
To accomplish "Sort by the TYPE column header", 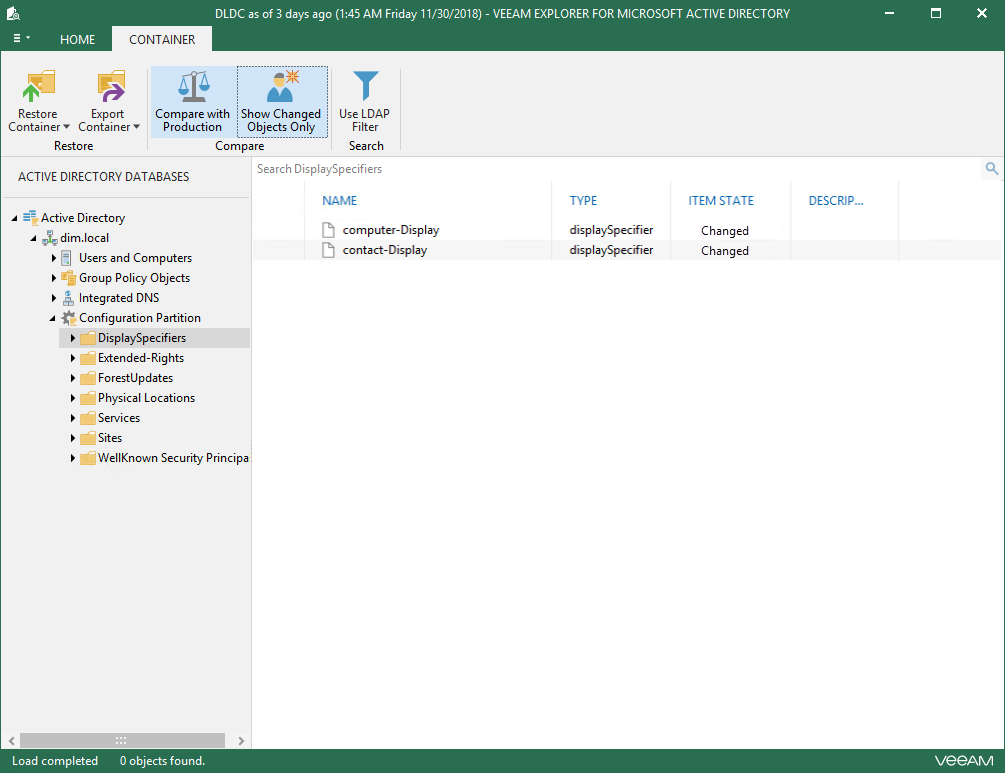I will [x=583, y=201].
